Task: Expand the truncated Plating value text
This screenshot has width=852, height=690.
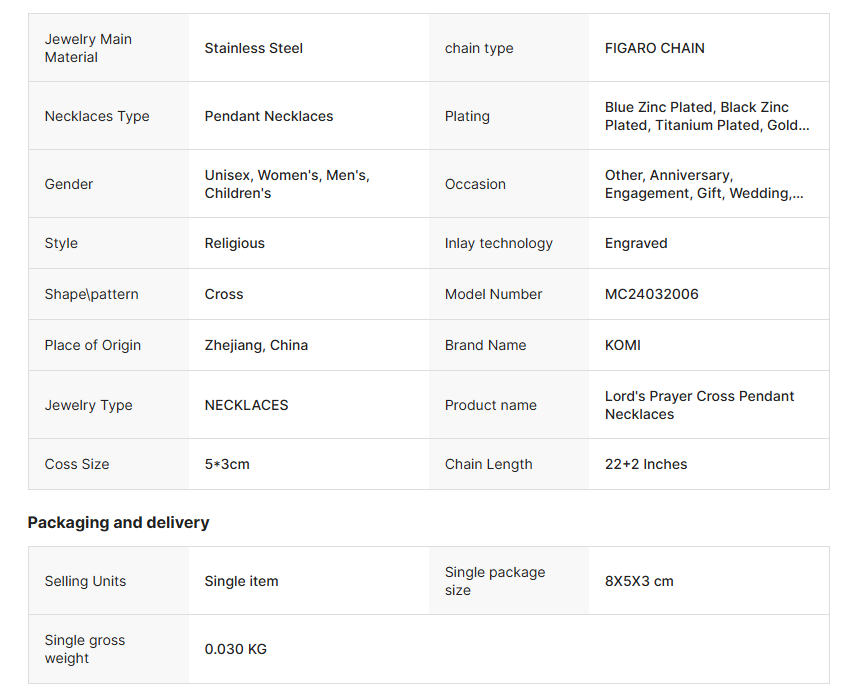Action: point(706,116)
